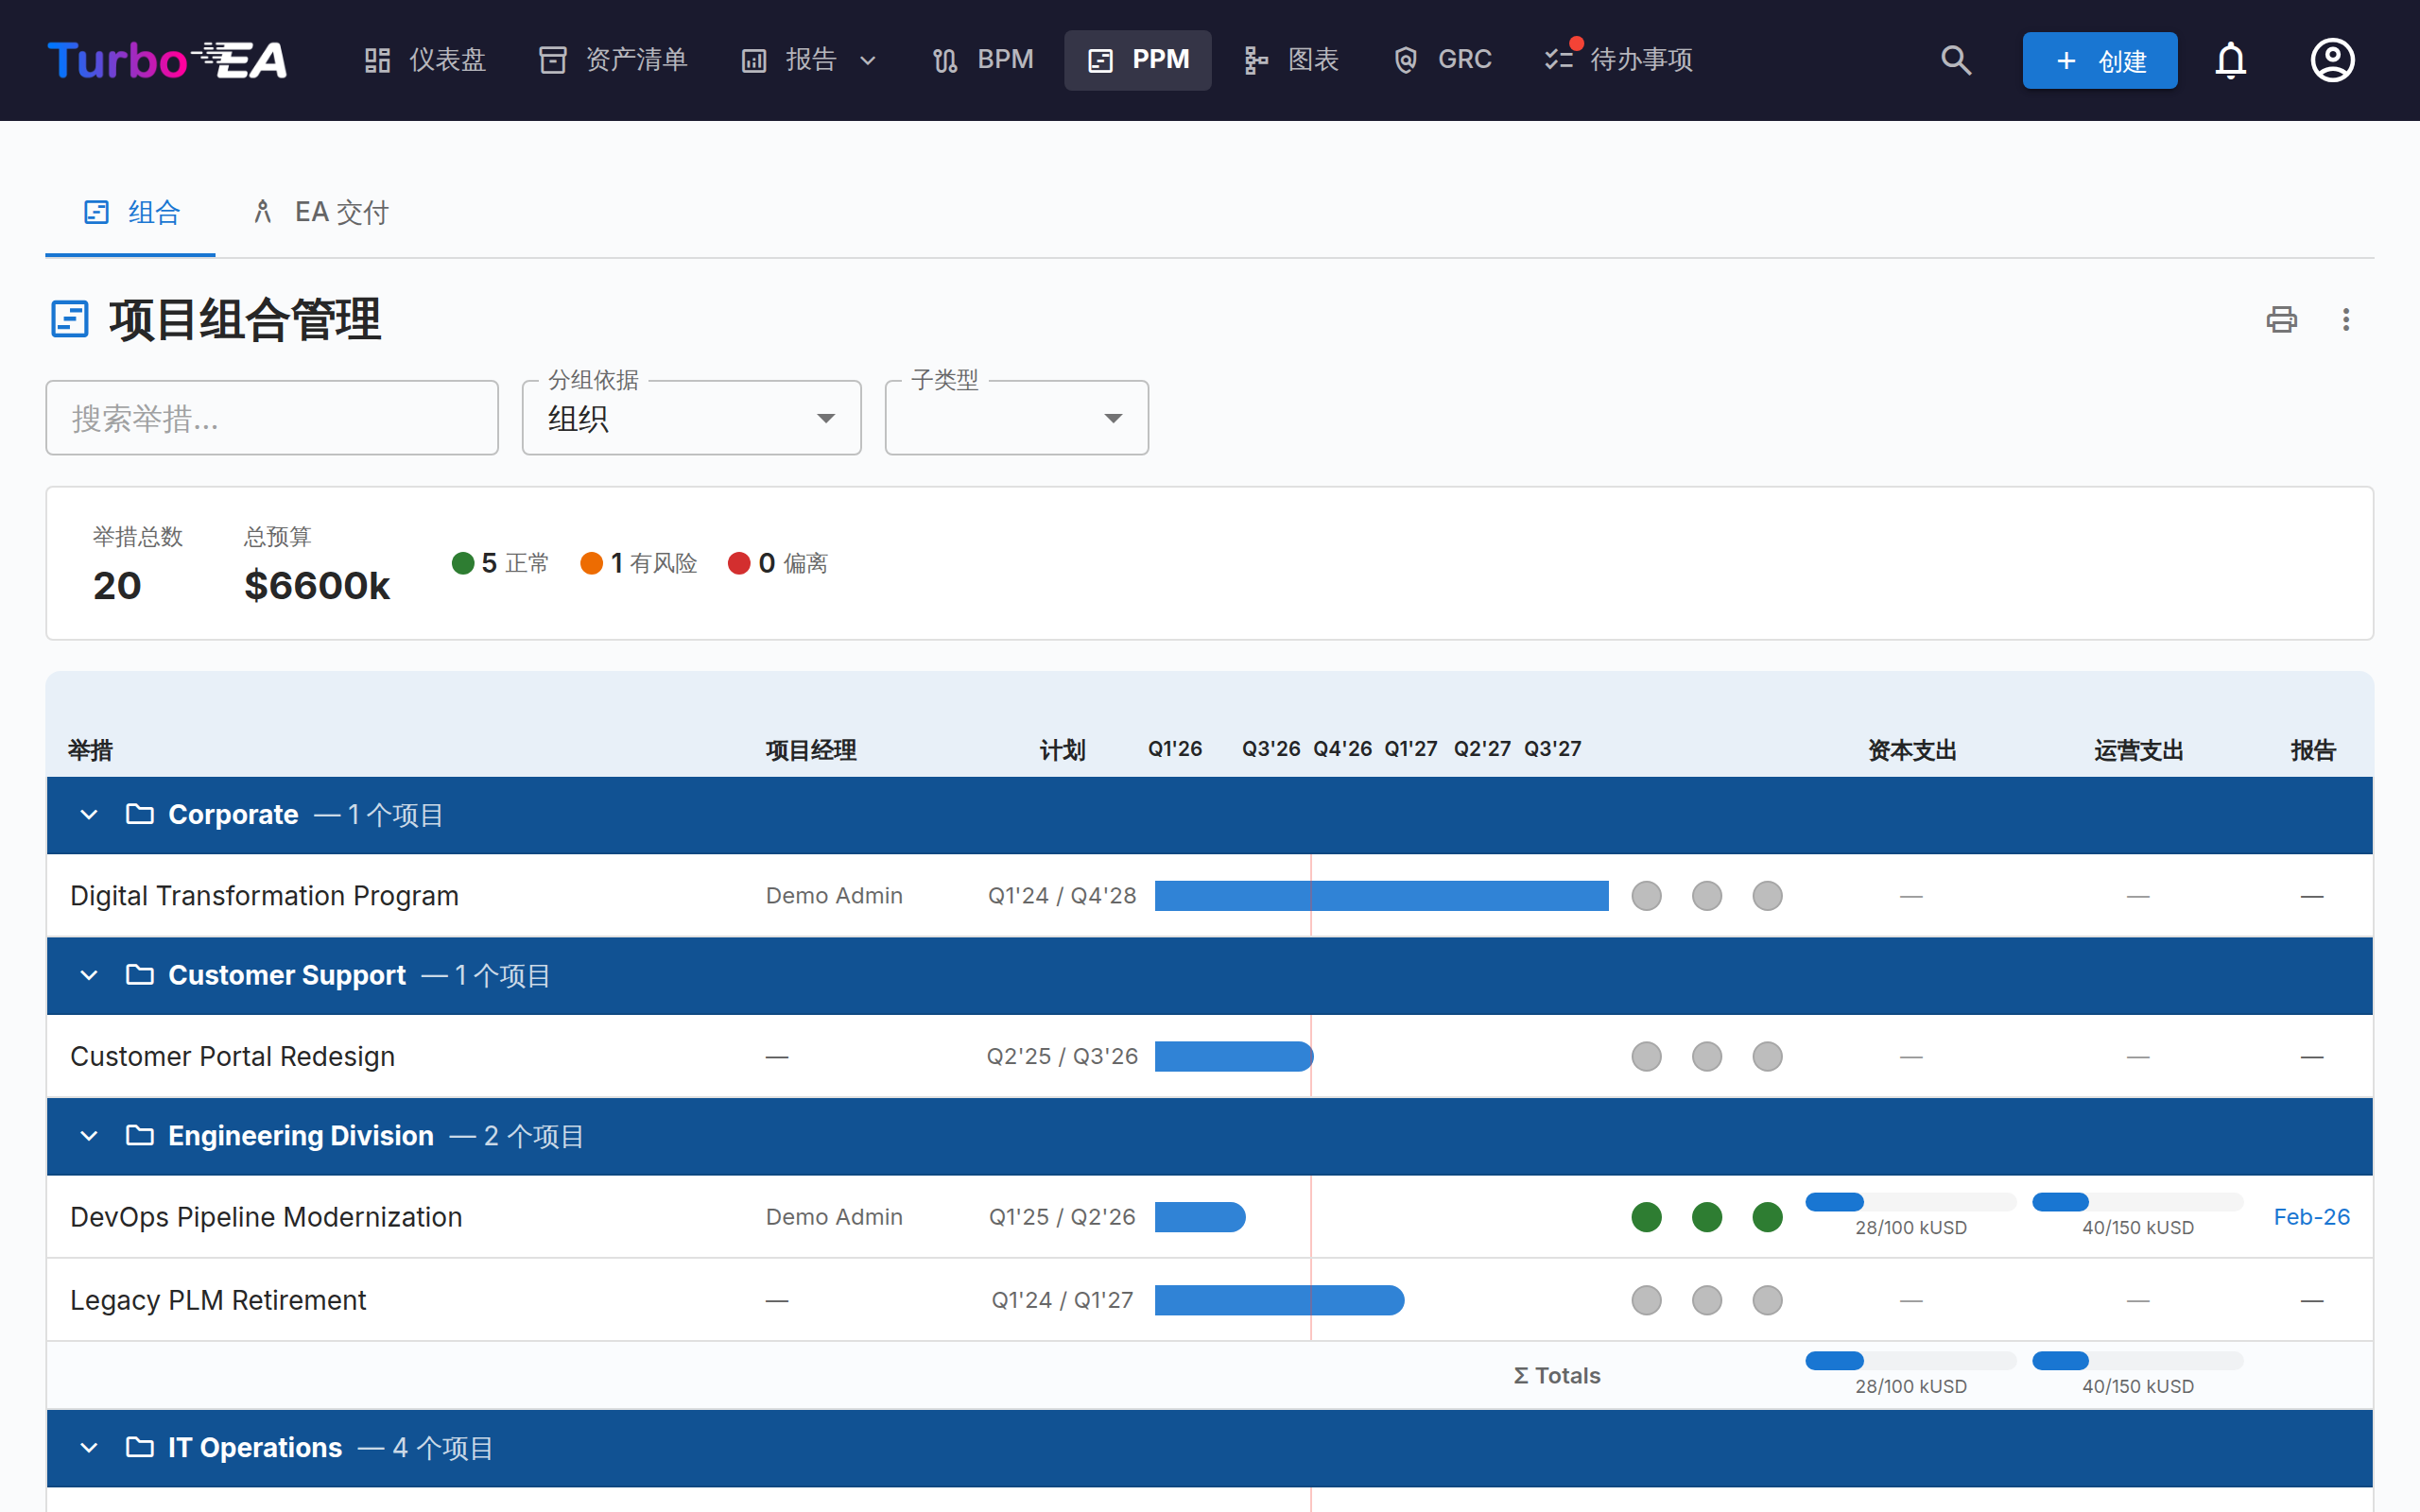
Task: Expand the 报告 reports menu
Action: click(810, 60)
